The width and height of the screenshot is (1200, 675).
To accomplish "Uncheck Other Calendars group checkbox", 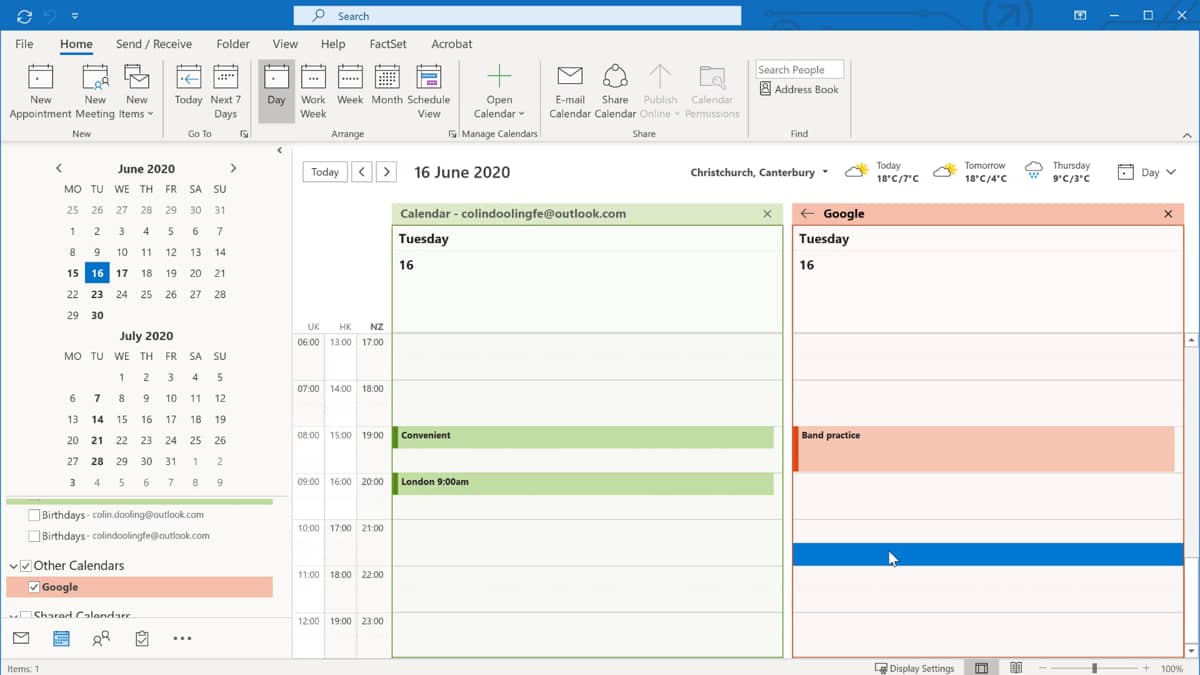I will 26,566.
